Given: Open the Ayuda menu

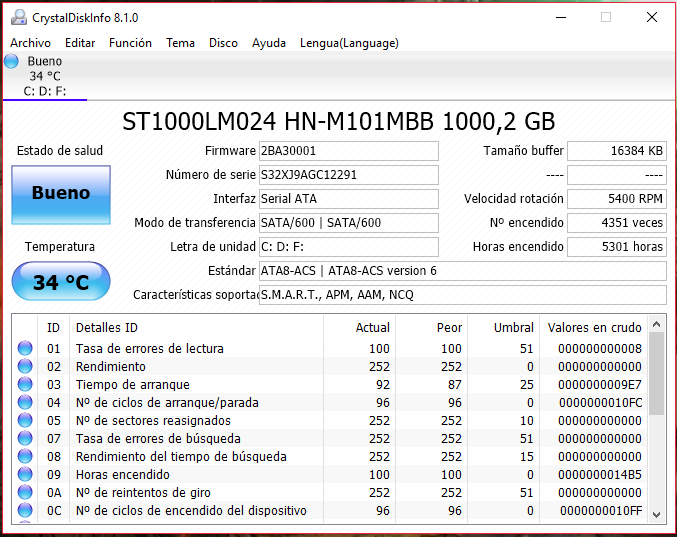Looking at the screenshot, I should pyautogui.click(x=269, y=43).
